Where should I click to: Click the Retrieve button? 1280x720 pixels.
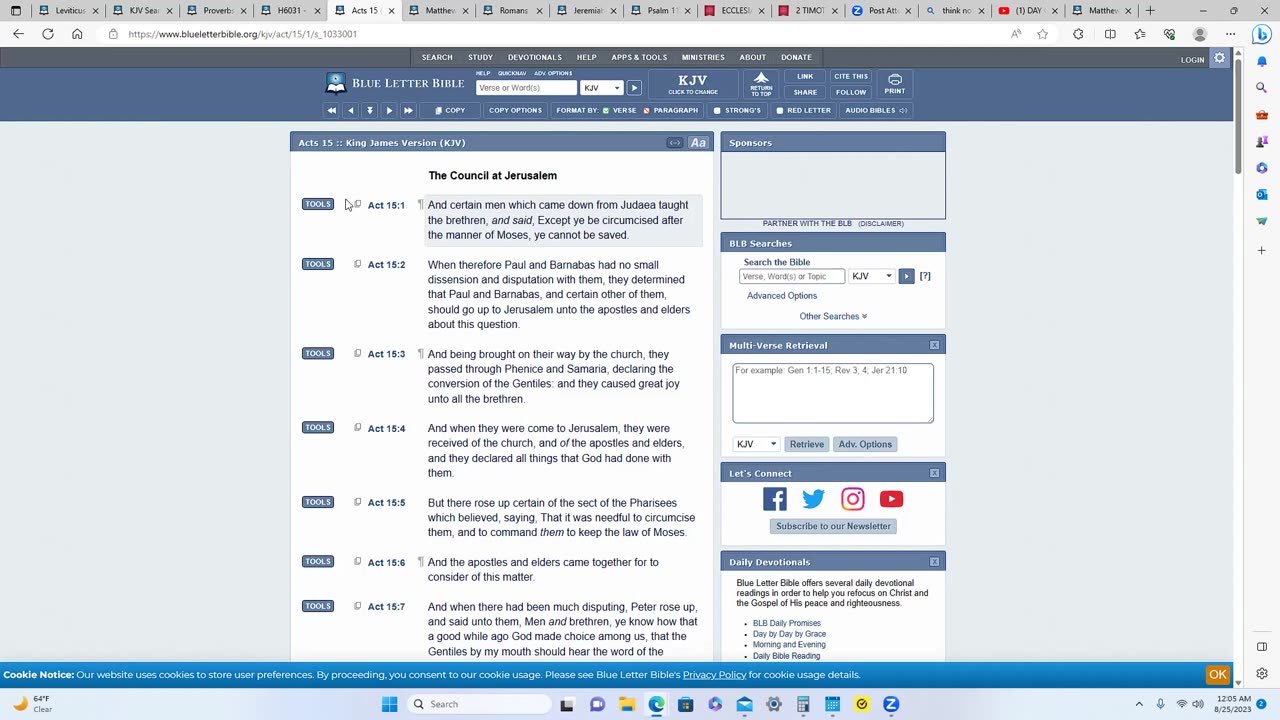pos(807,444)
